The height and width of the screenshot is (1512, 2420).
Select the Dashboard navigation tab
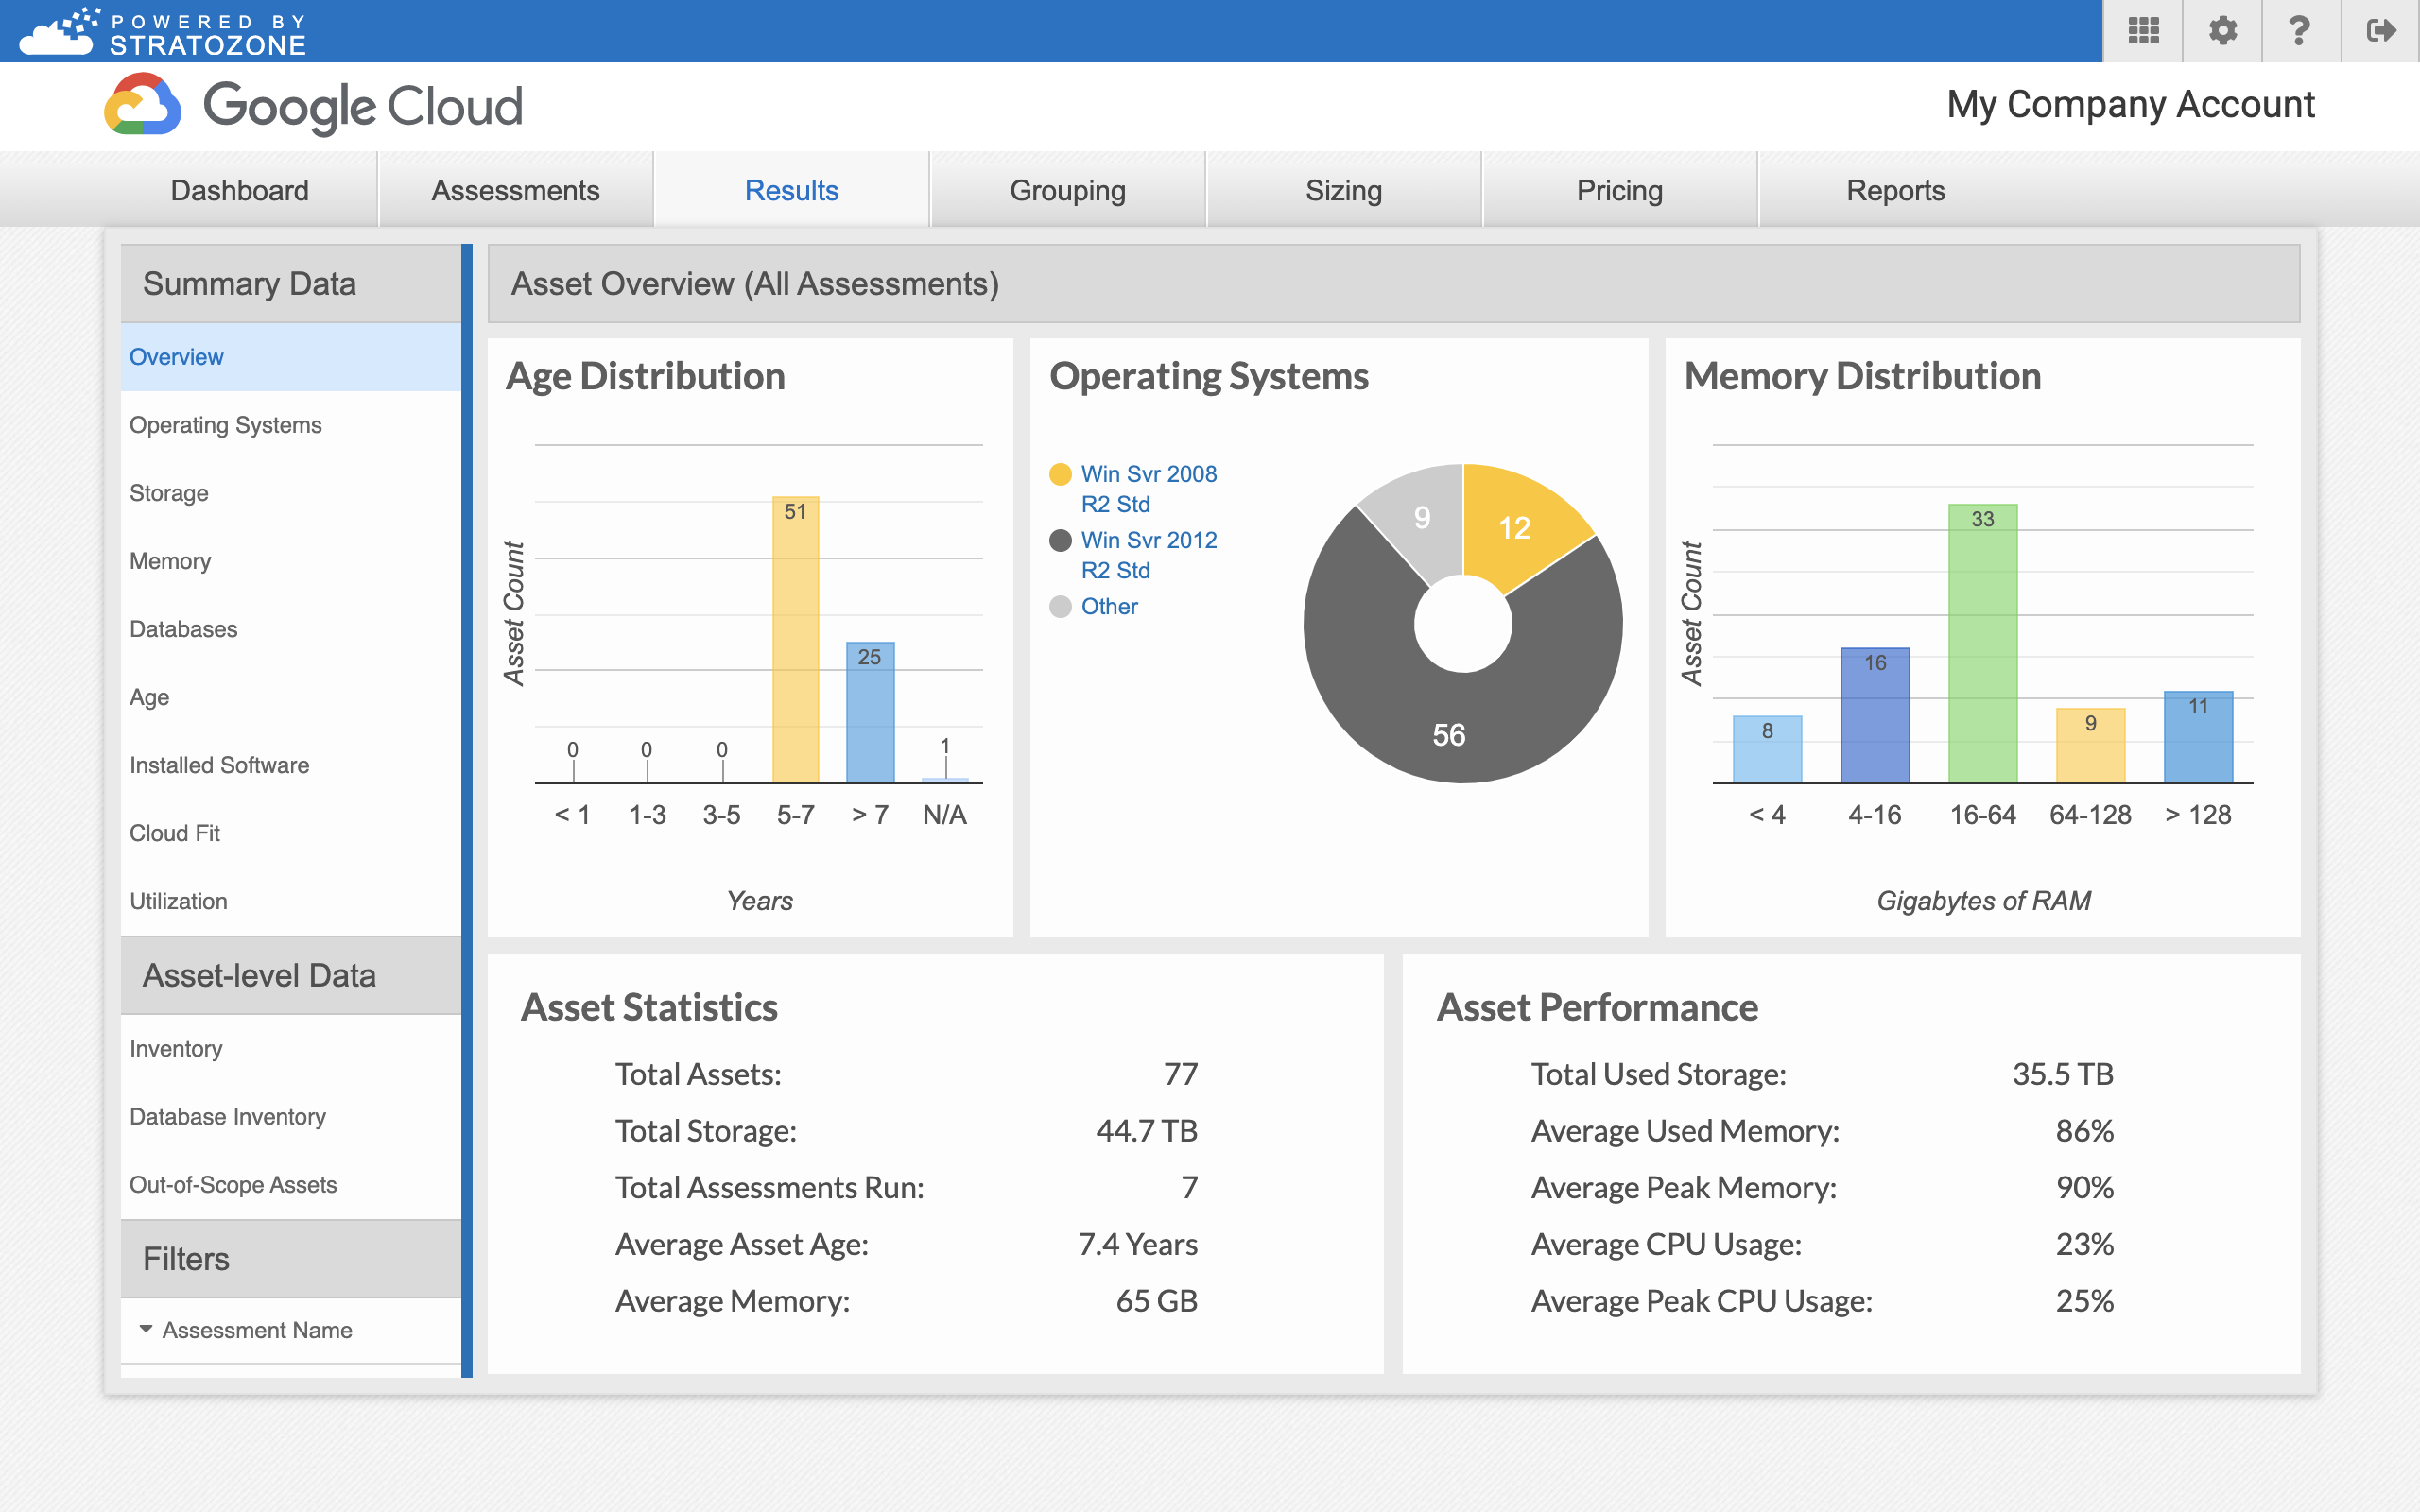(x=238, y=190)
